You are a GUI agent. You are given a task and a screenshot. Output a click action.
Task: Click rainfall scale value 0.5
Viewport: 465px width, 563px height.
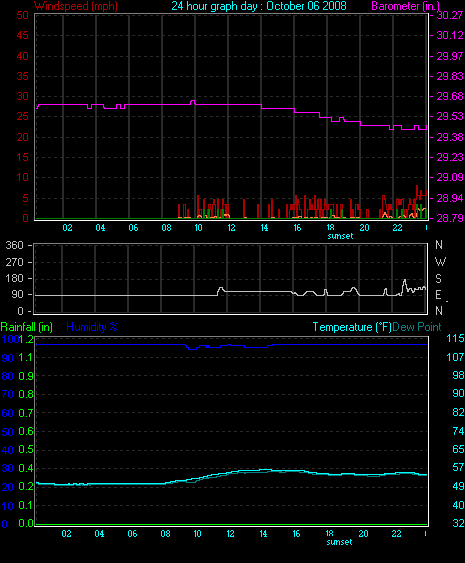coord(26,450)
